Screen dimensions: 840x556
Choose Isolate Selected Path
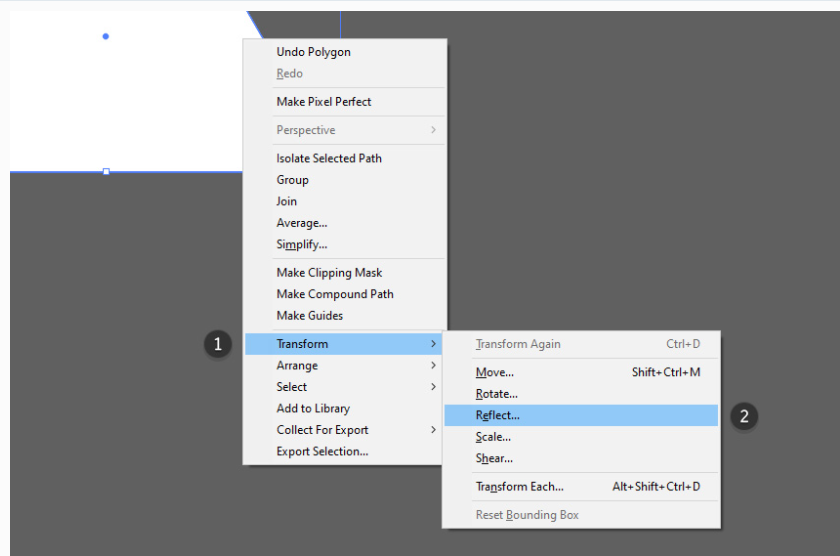click(x=329, y=158)
